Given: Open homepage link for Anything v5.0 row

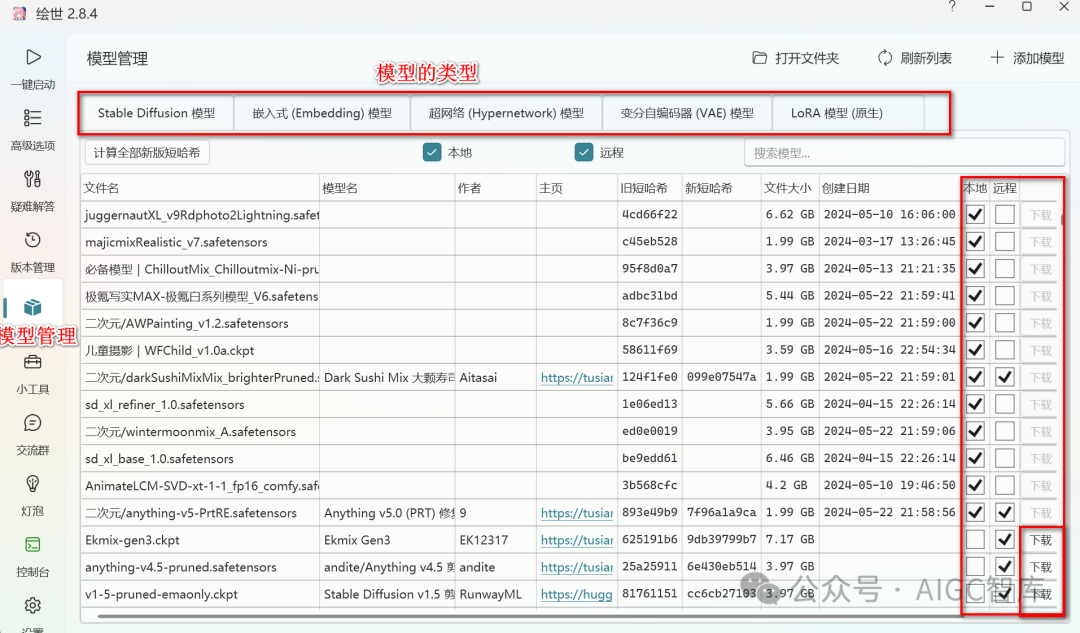Looking at the screenshot, I should tap(577, 512).
